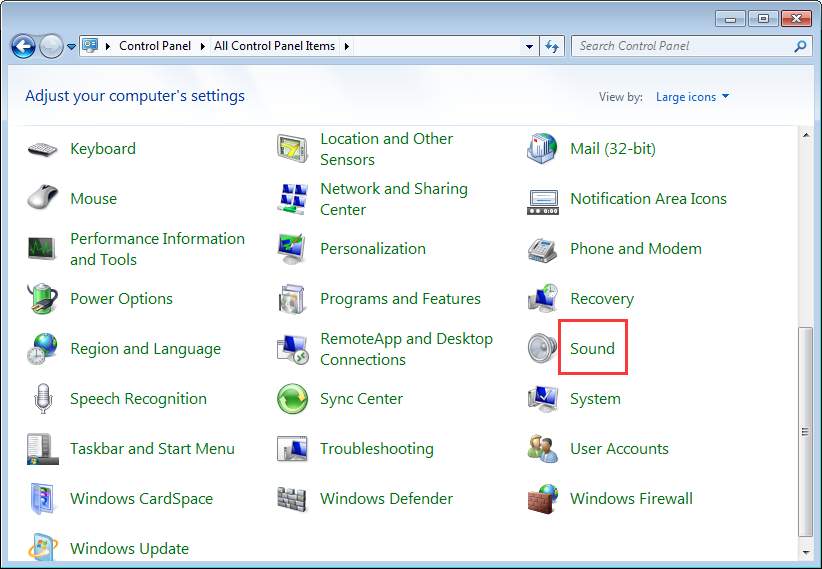Click the Control Panel breadcrumb
Screen dimensions: 822x569
click(x=155, y=46)
